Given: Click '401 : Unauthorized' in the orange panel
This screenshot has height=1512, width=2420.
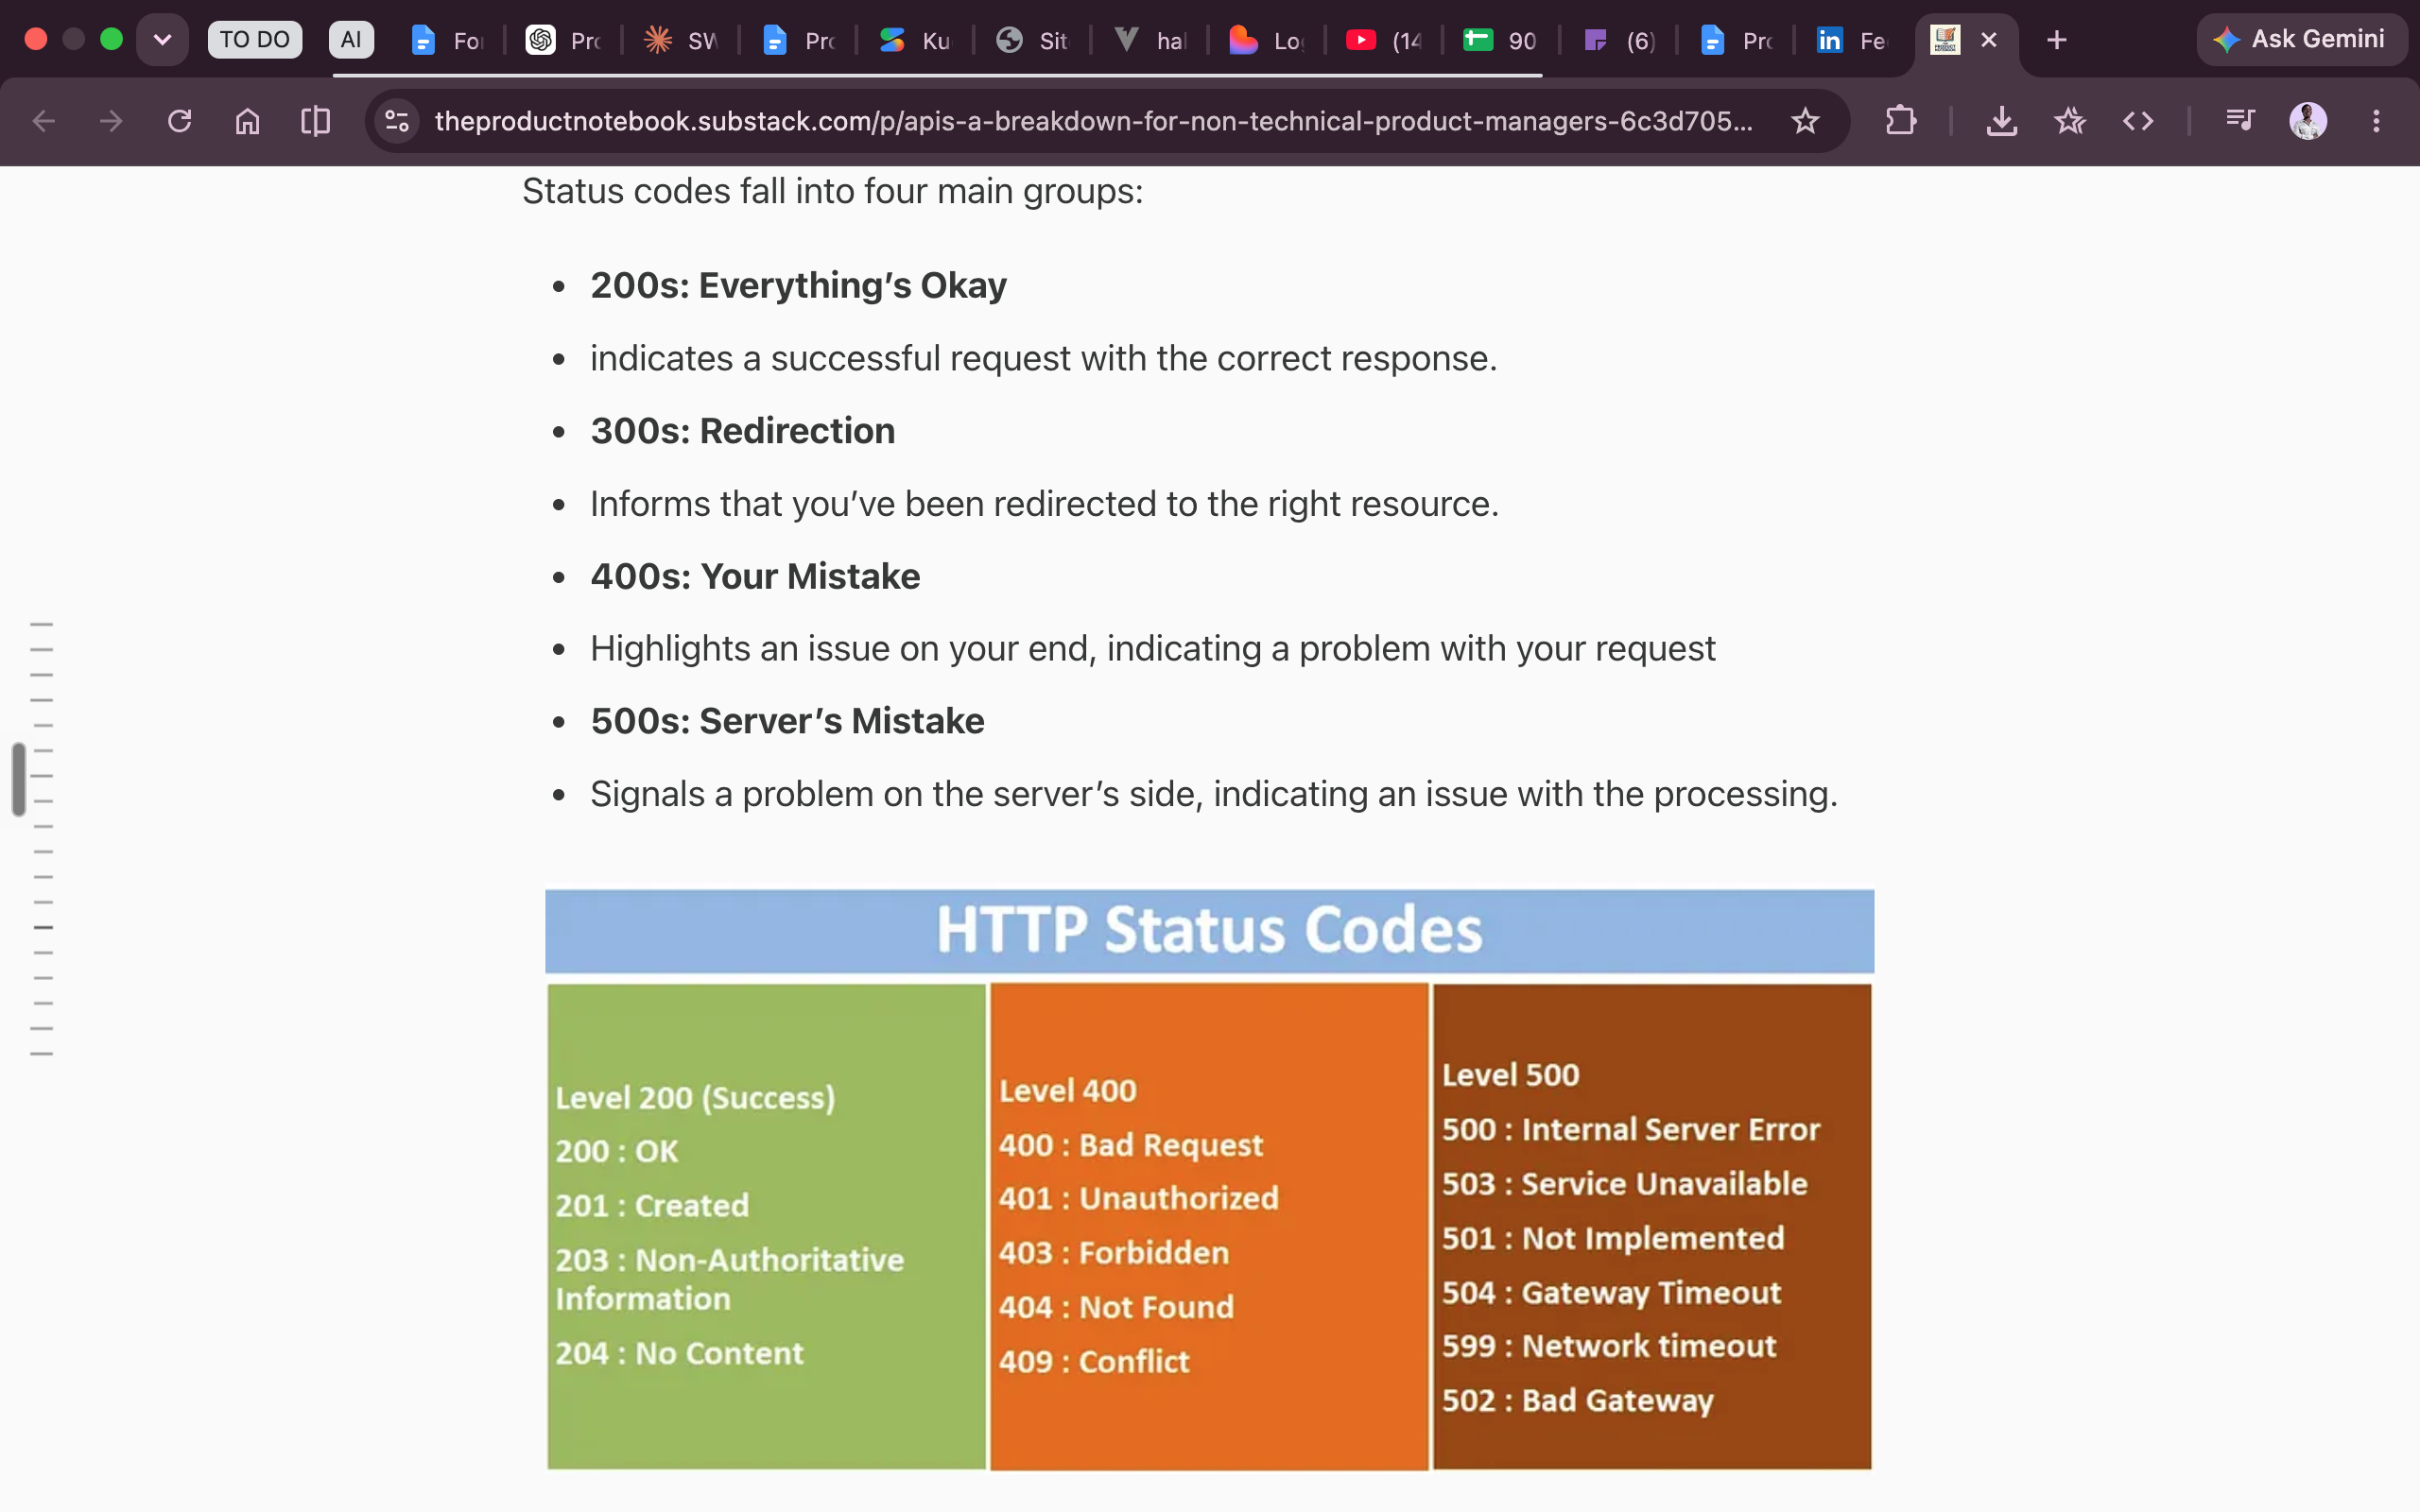Looking at the screenshot, I should (x=1138, y=1198).
